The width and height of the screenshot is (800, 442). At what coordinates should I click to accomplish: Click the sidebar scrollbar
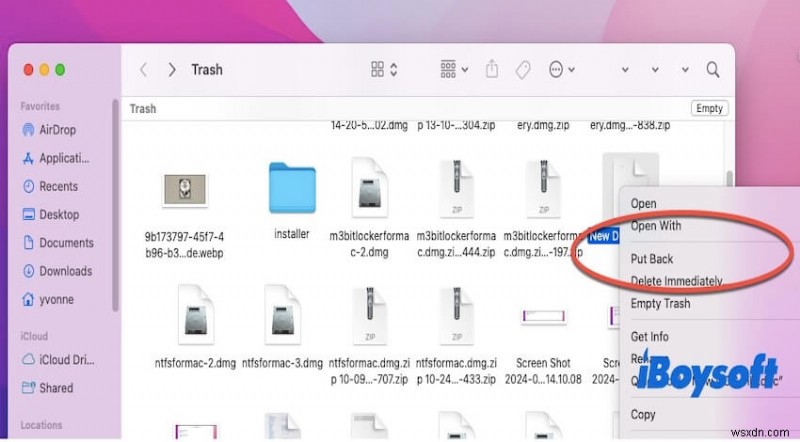tap(115, 205)
